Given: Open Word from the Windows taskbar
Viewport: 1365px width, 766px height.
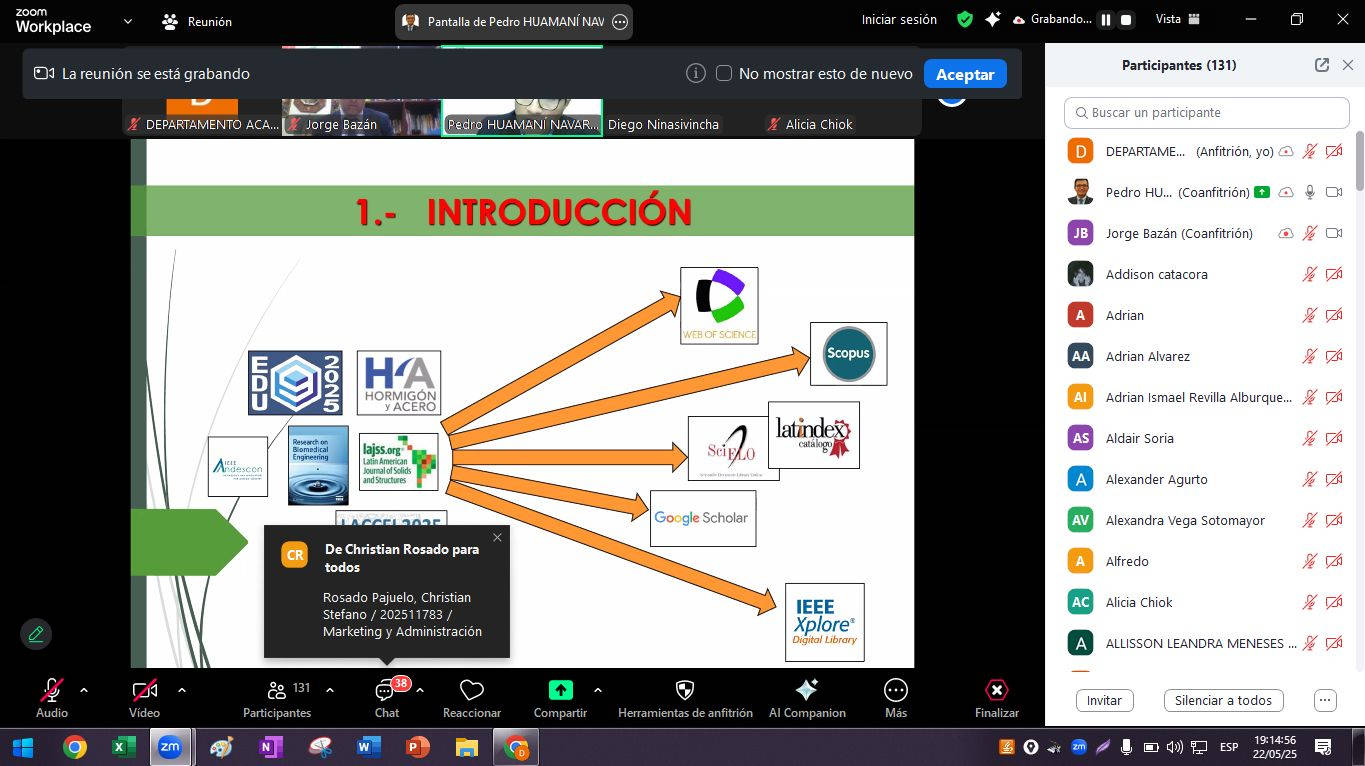Looking at the screenshot, I should pos(368,747).
